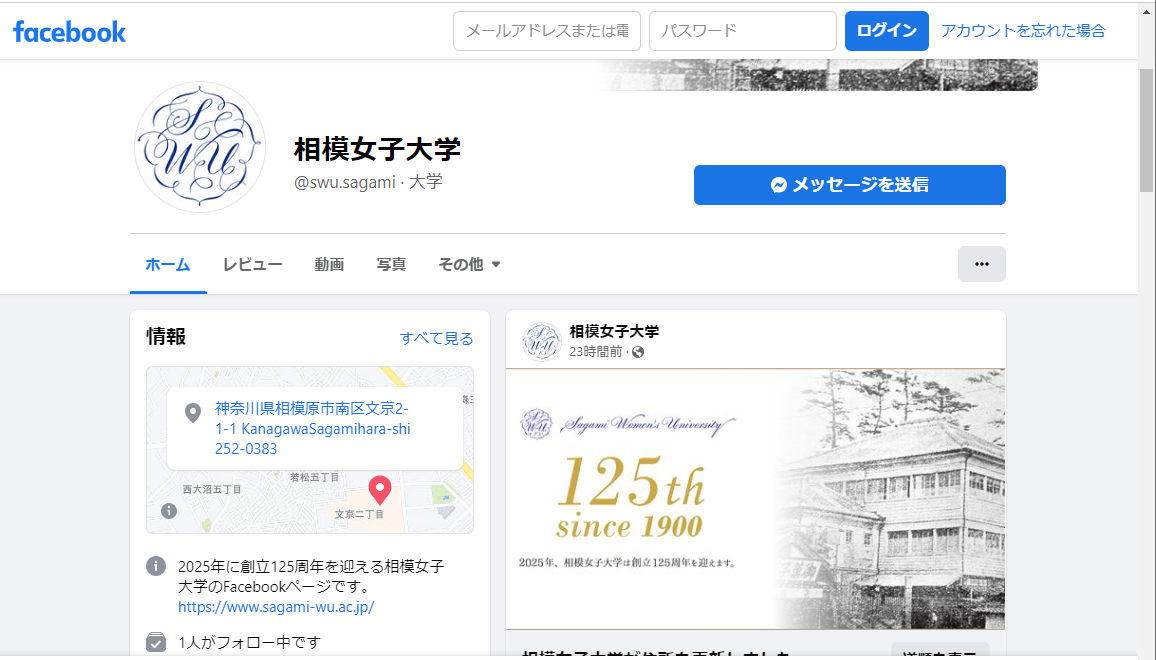
Task: Click the post author's small avatar
Action: click(541, 341)
